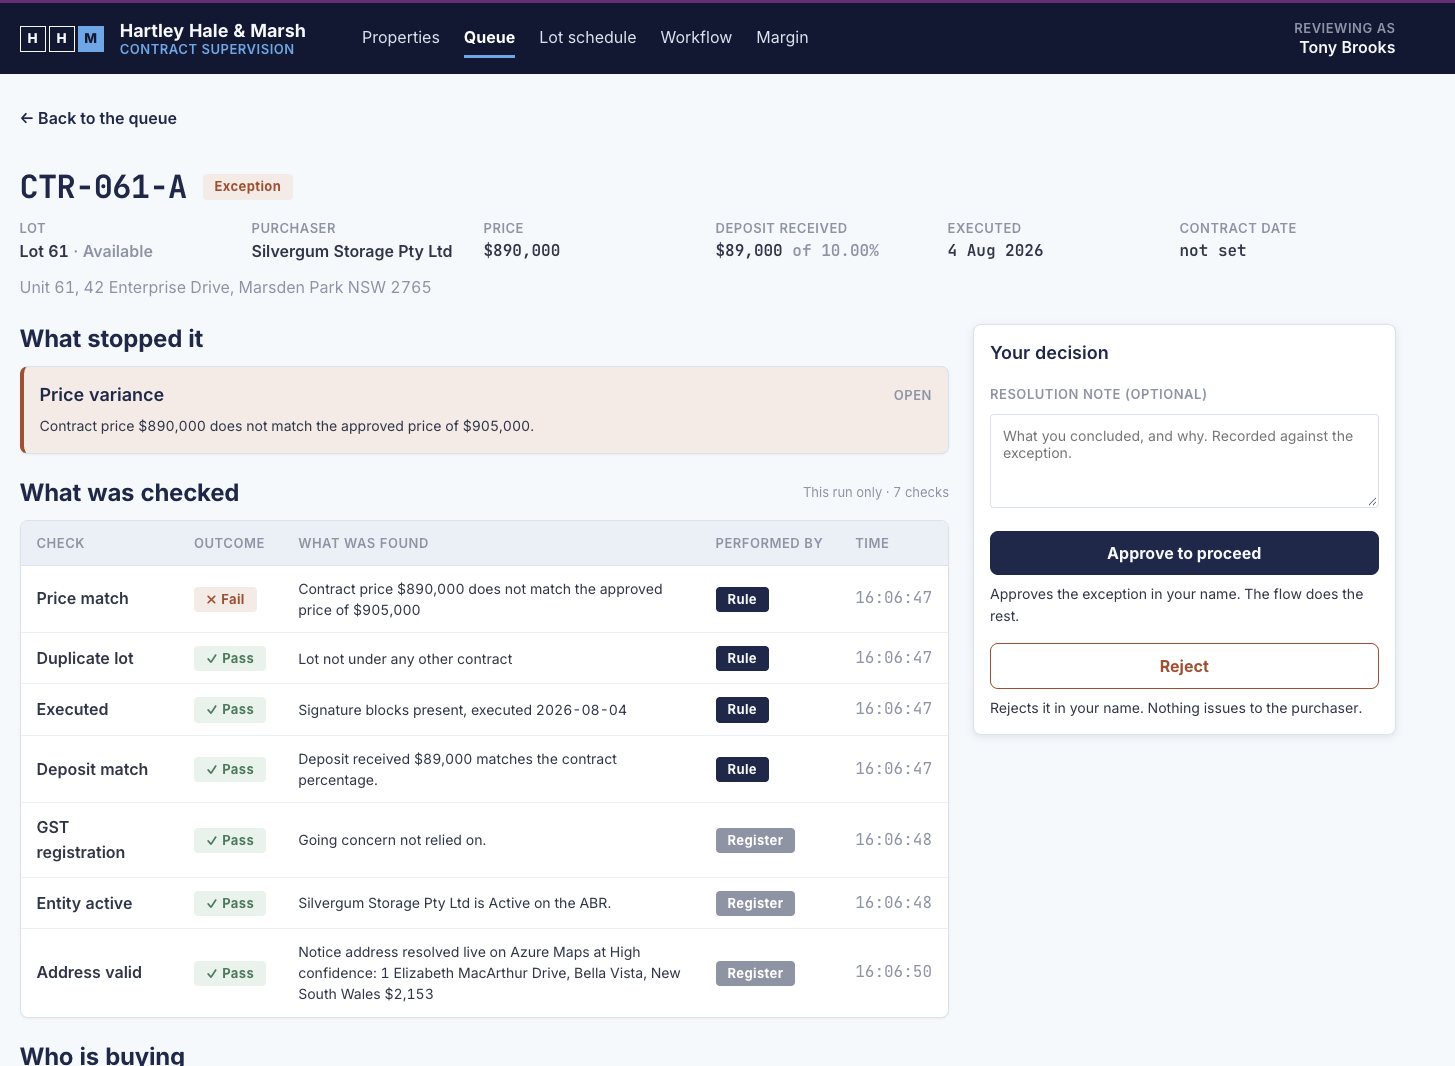Click the Pass badge in Address valid row
This screenshot has height=1066, width=1455.
point(230,973)
